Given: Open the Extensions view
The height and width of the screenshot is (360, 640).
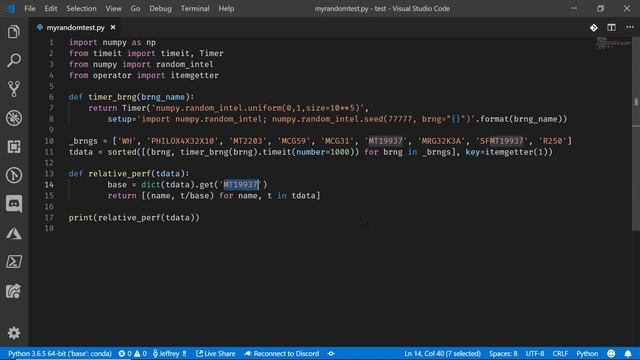Looking at the screenshot, I should click(x=14, y=147).
